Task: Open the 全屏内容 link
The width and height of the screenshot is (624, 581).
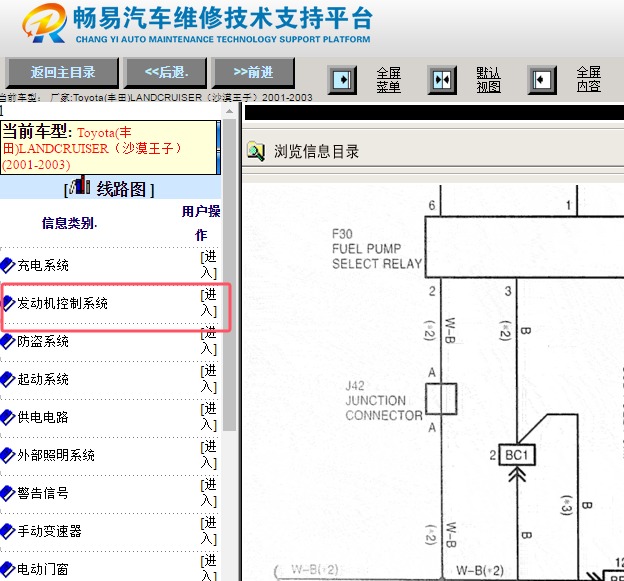Action: click(589, 80)
